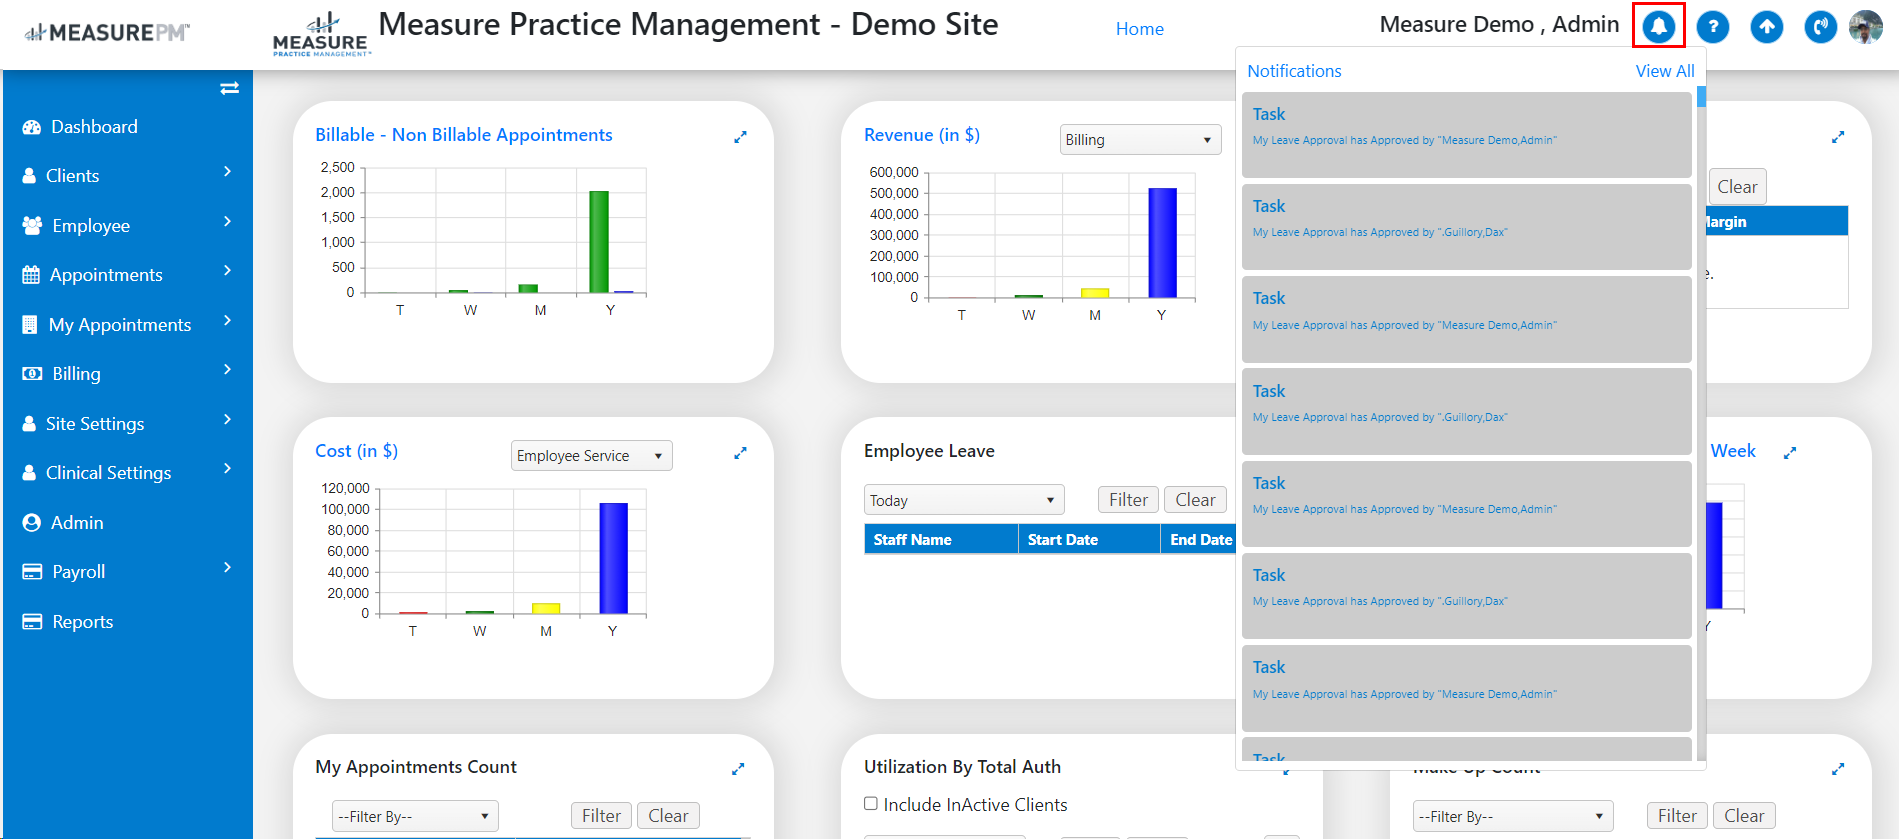Screen dimensions: 1899x839
Task: Expand the Billing submenu chevron
Action: point(228,369)
